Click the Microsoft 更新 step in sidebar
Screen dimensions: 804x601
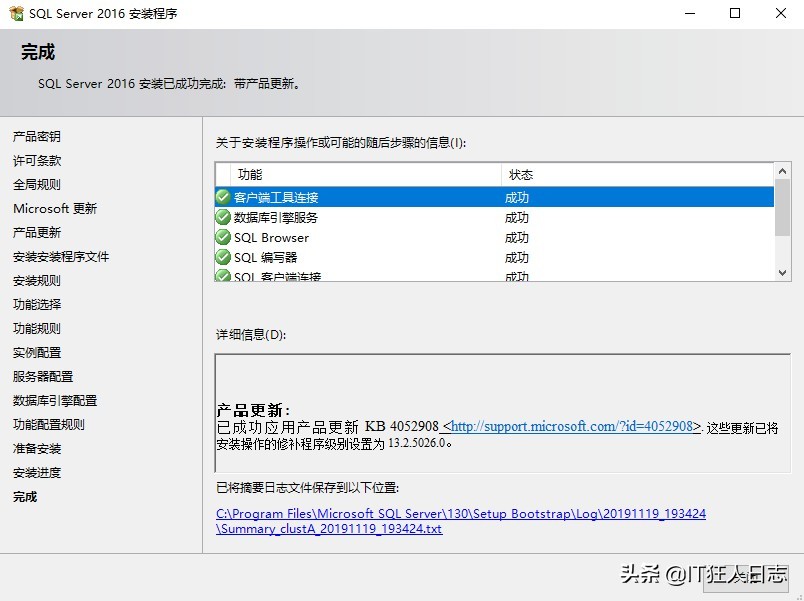pos(55,209)
